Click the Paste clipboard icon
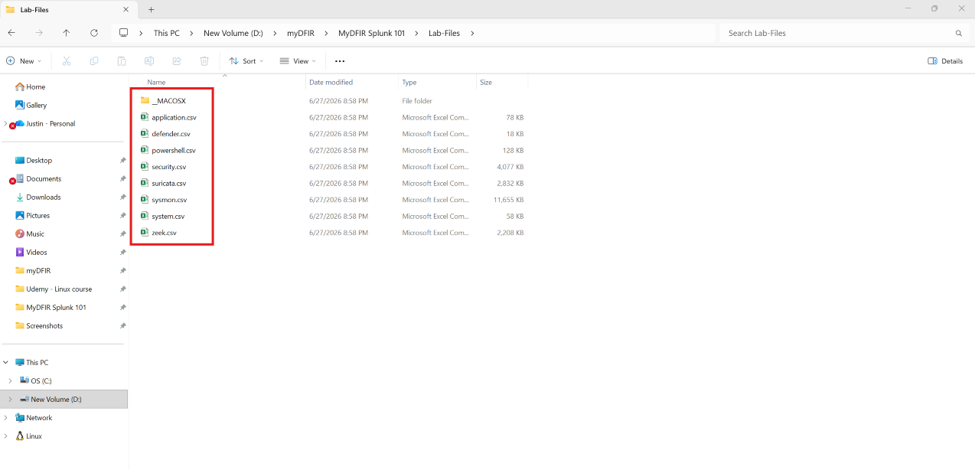The image size is (975, 470). point(122,61)
